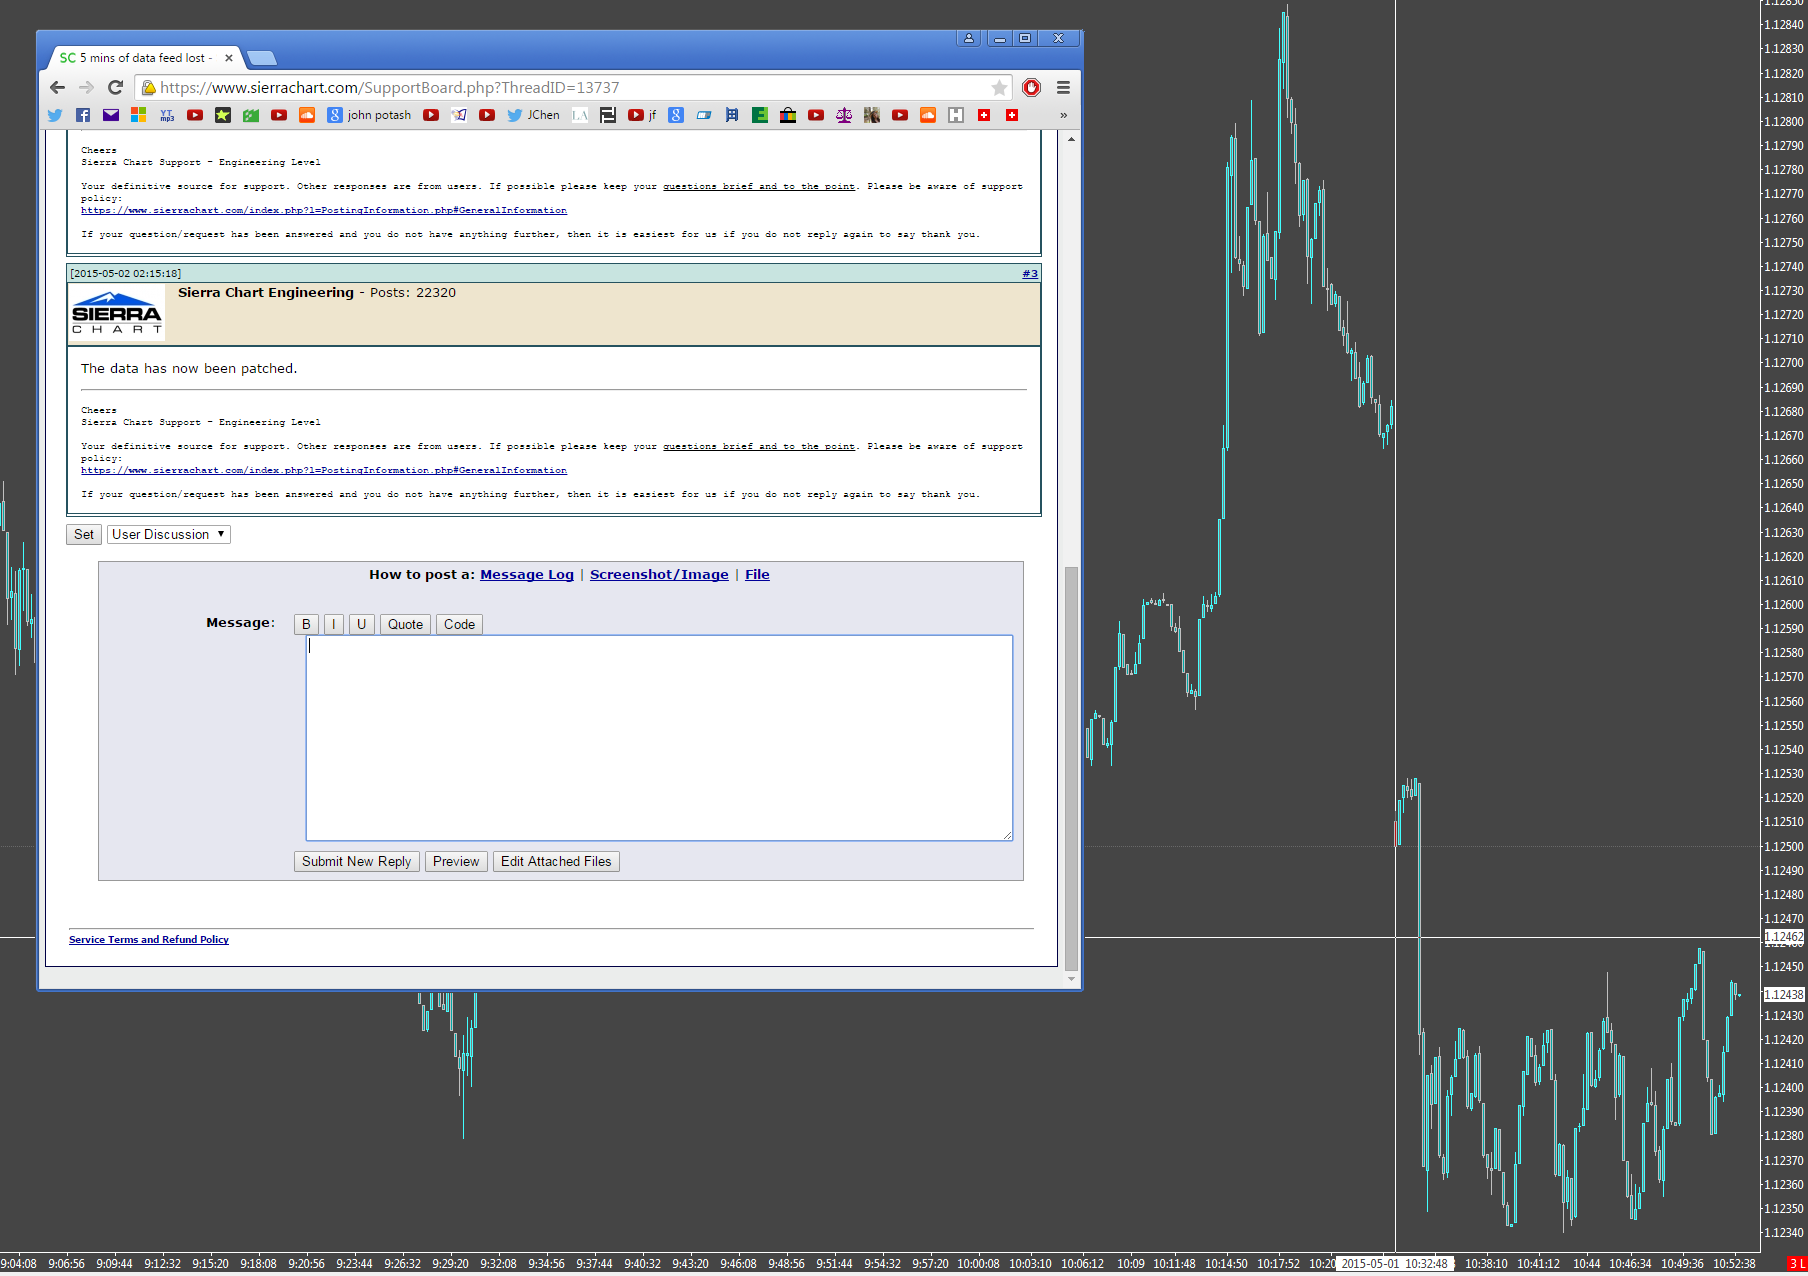Click the Preview button
This screenshot has height=1276, width=1808.
click(456, 861)
